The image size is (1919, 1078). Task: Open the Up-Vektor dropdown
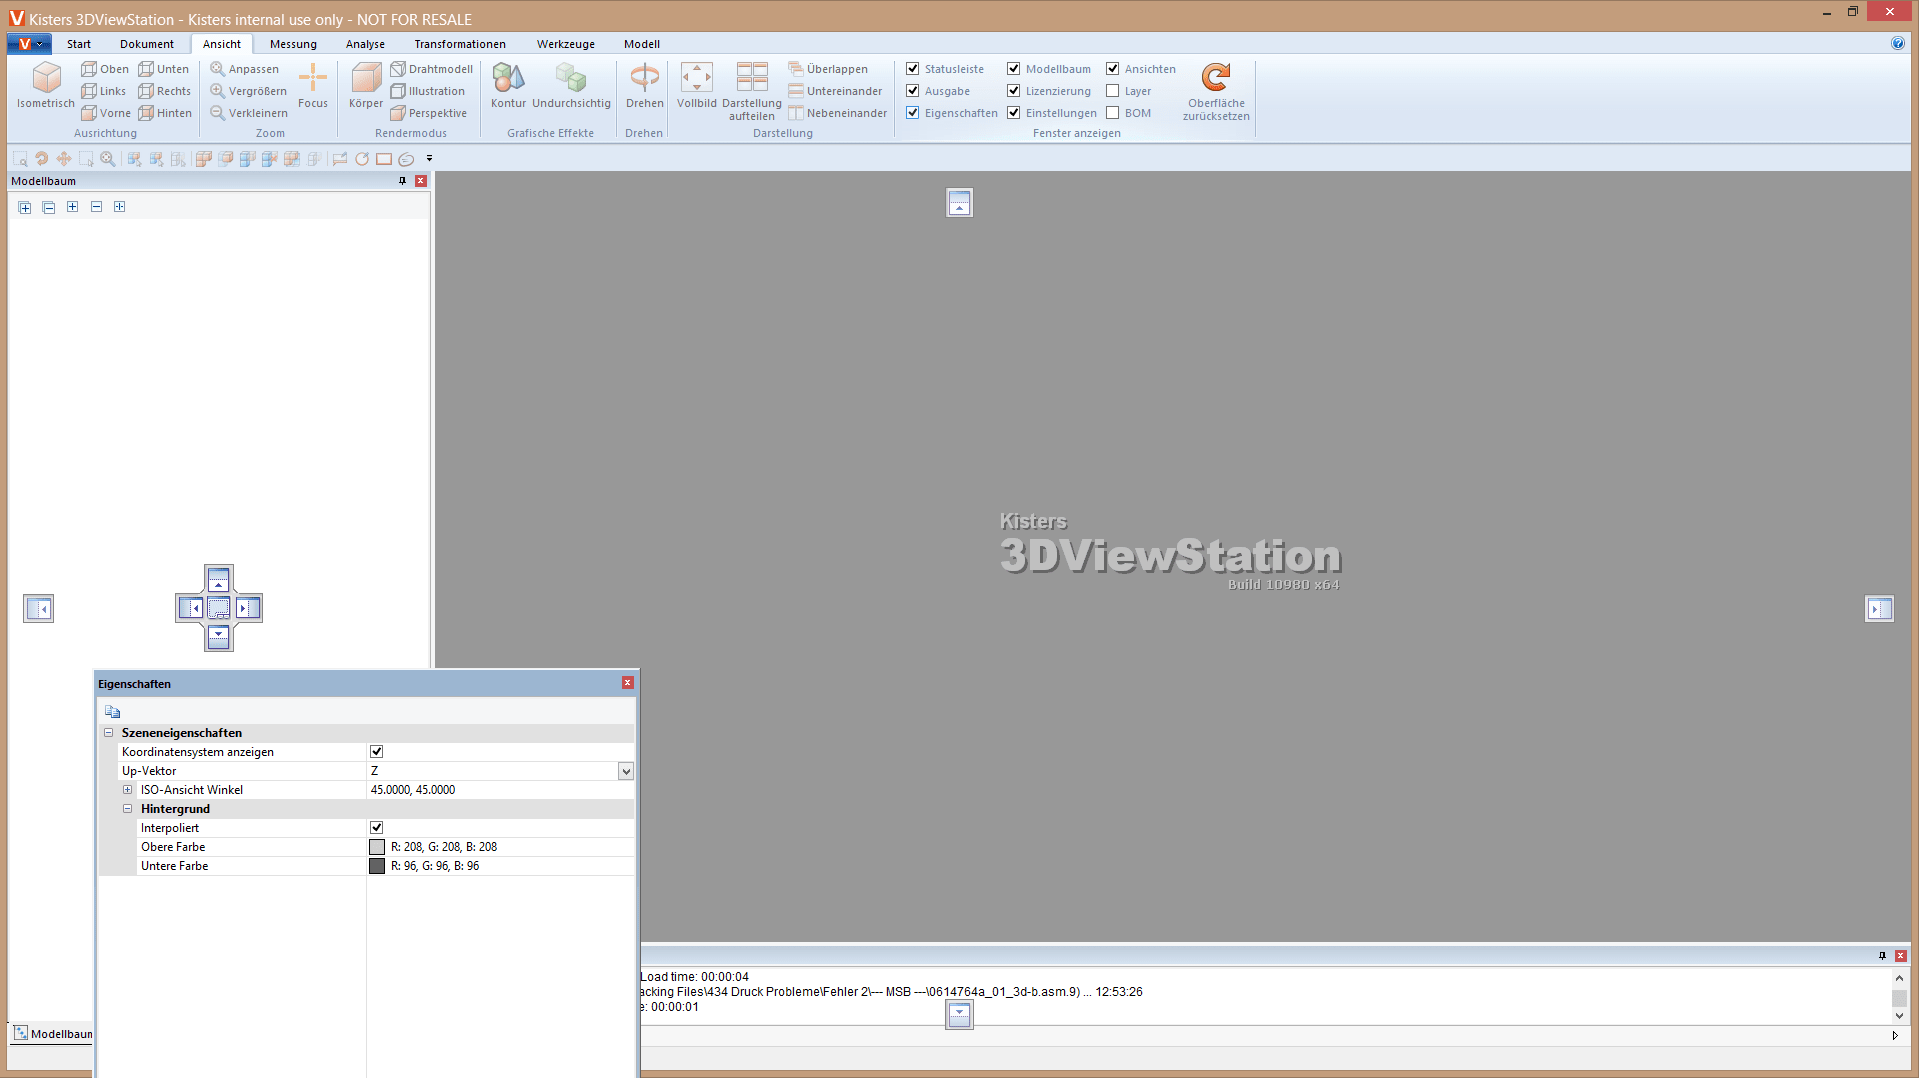click(x=626, y=771)
